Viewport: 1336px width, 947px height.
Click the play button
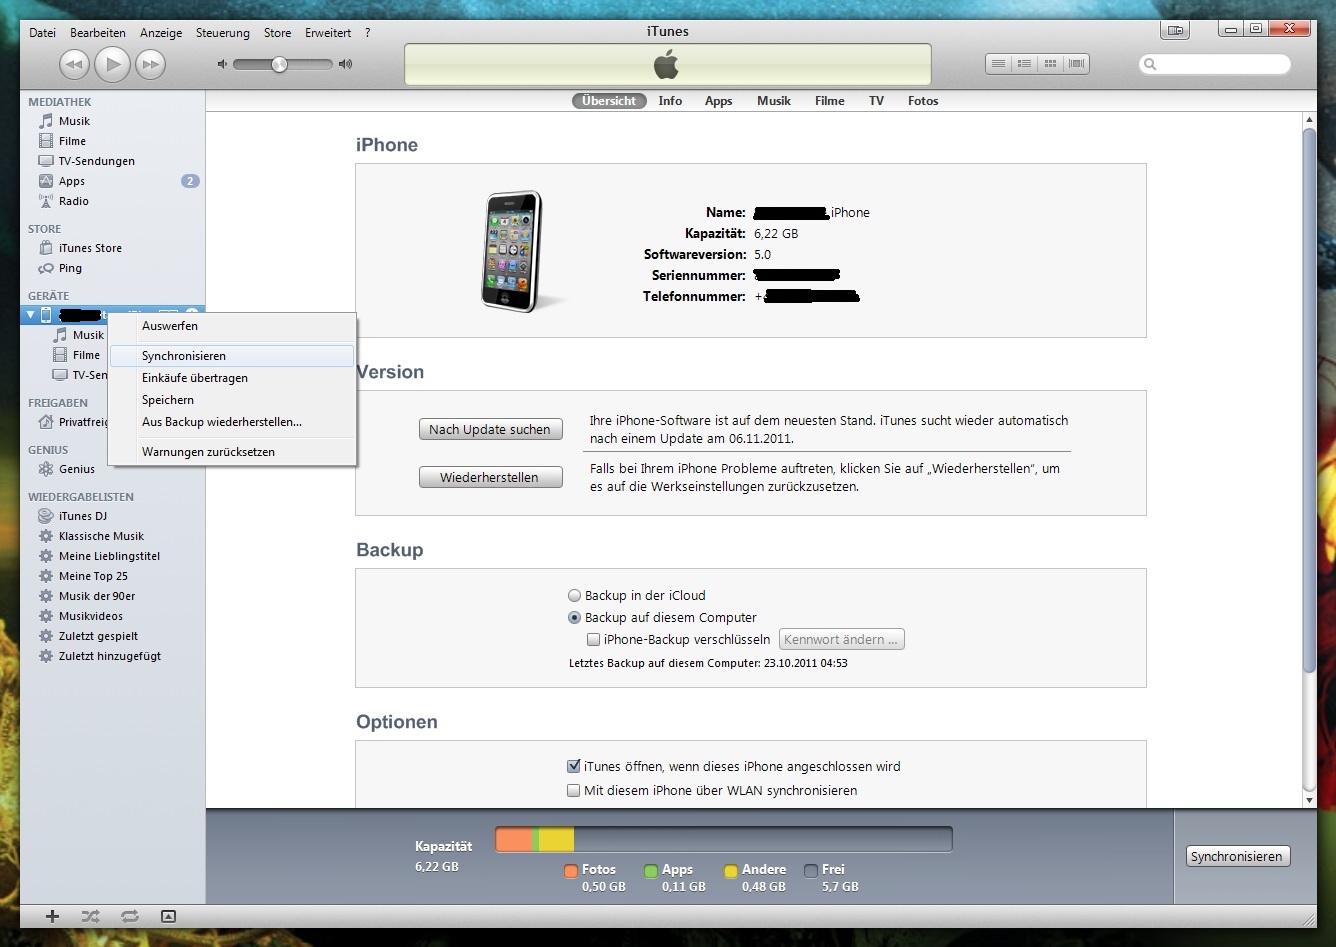click(112, 65)
